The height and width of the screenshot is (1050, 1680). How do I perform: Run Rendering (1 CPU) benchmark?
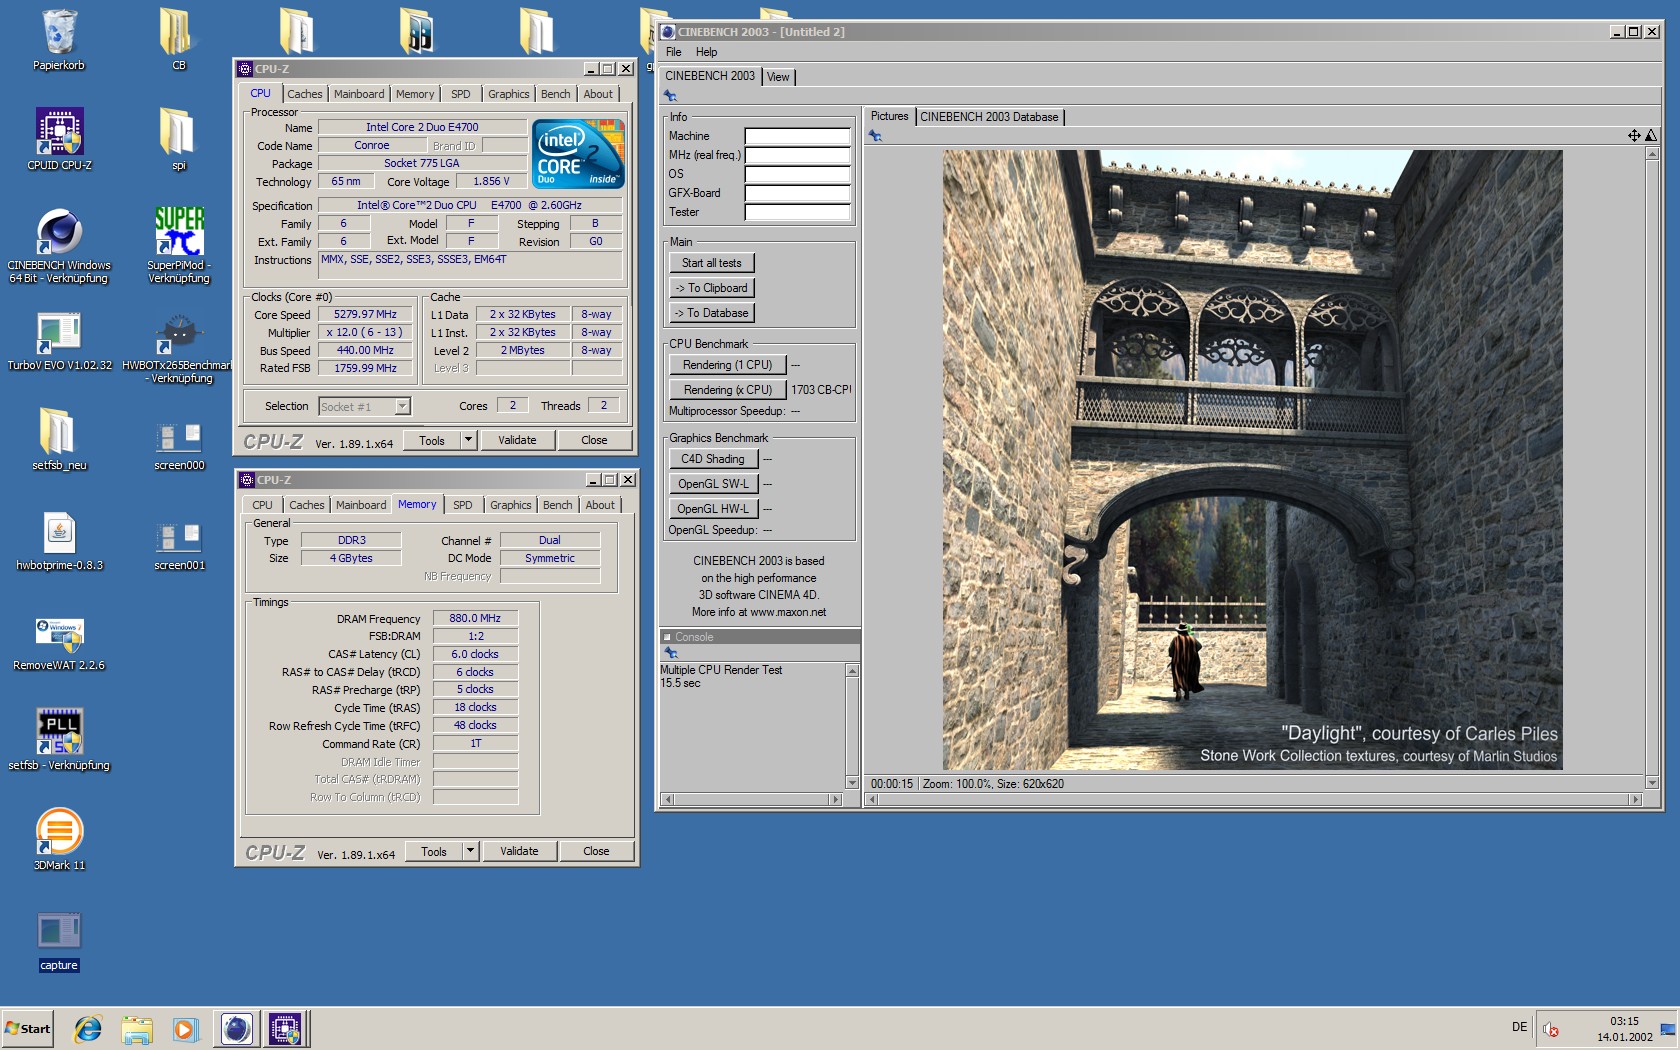click(727, 365)
